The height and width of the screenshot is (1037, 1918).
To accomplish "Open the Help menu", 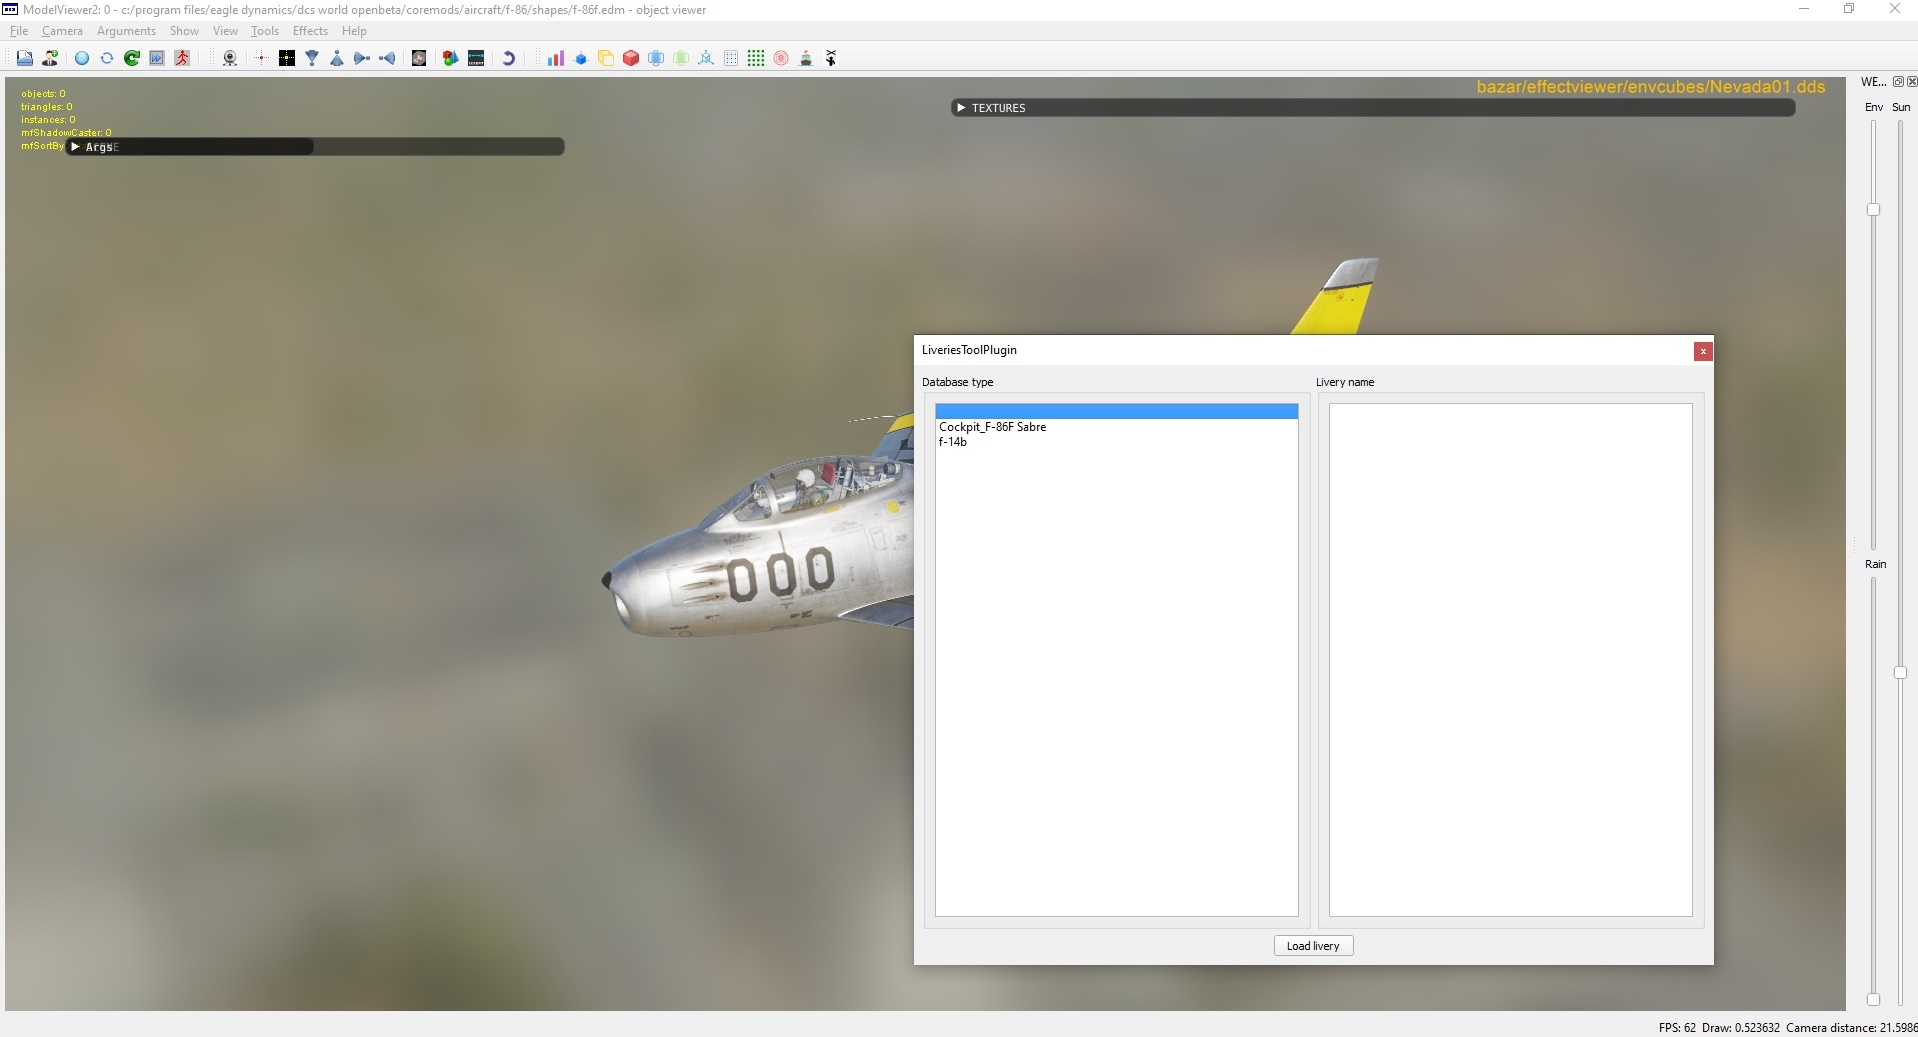I will 354,31.
